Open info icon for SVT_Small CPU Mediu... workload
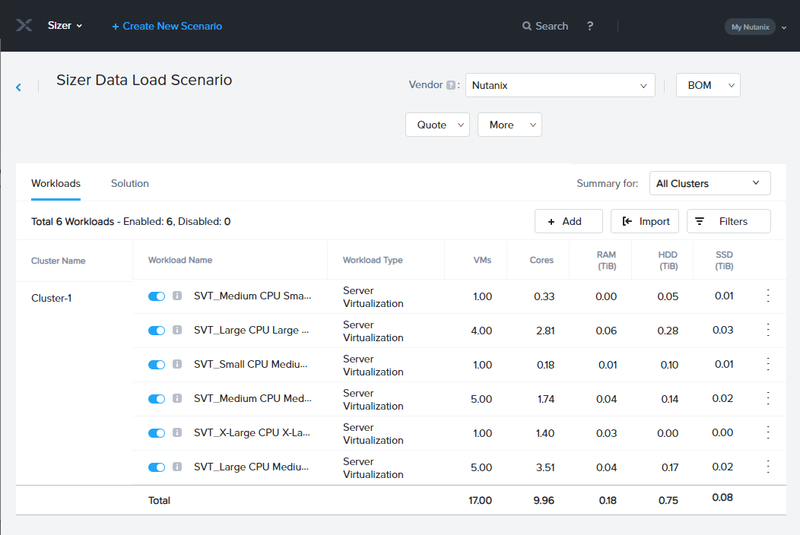The width and height of the screenshot is (800, 535). 177,364
